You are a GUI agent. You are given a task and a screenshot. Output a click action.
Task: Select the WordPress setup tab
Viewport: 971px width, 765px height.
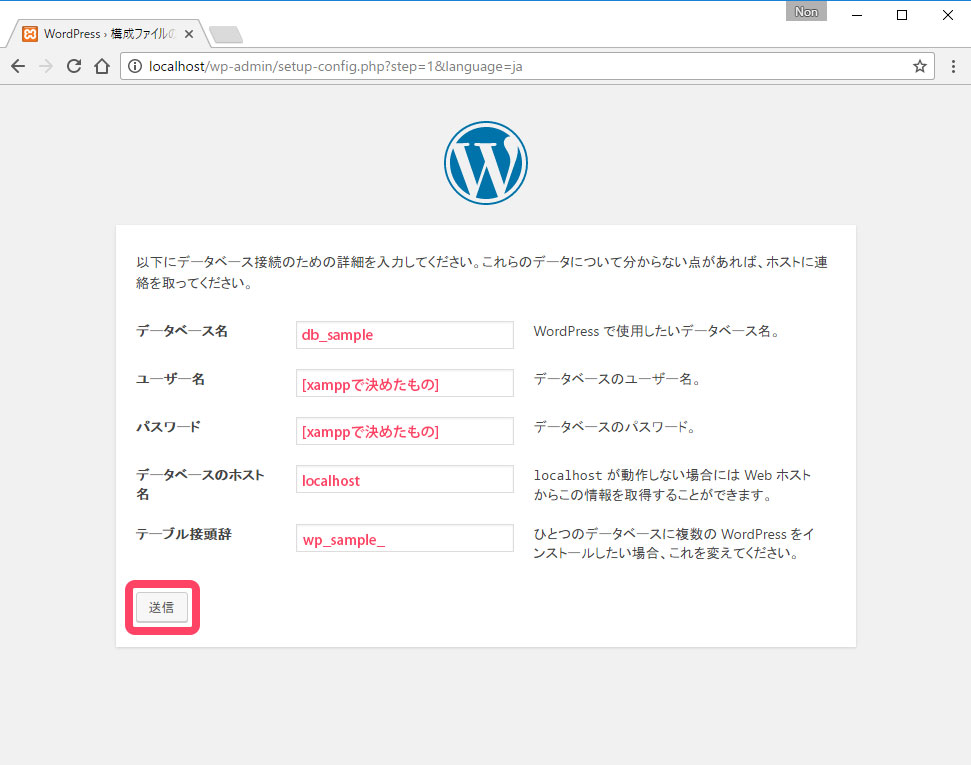[x=108, y=33]
